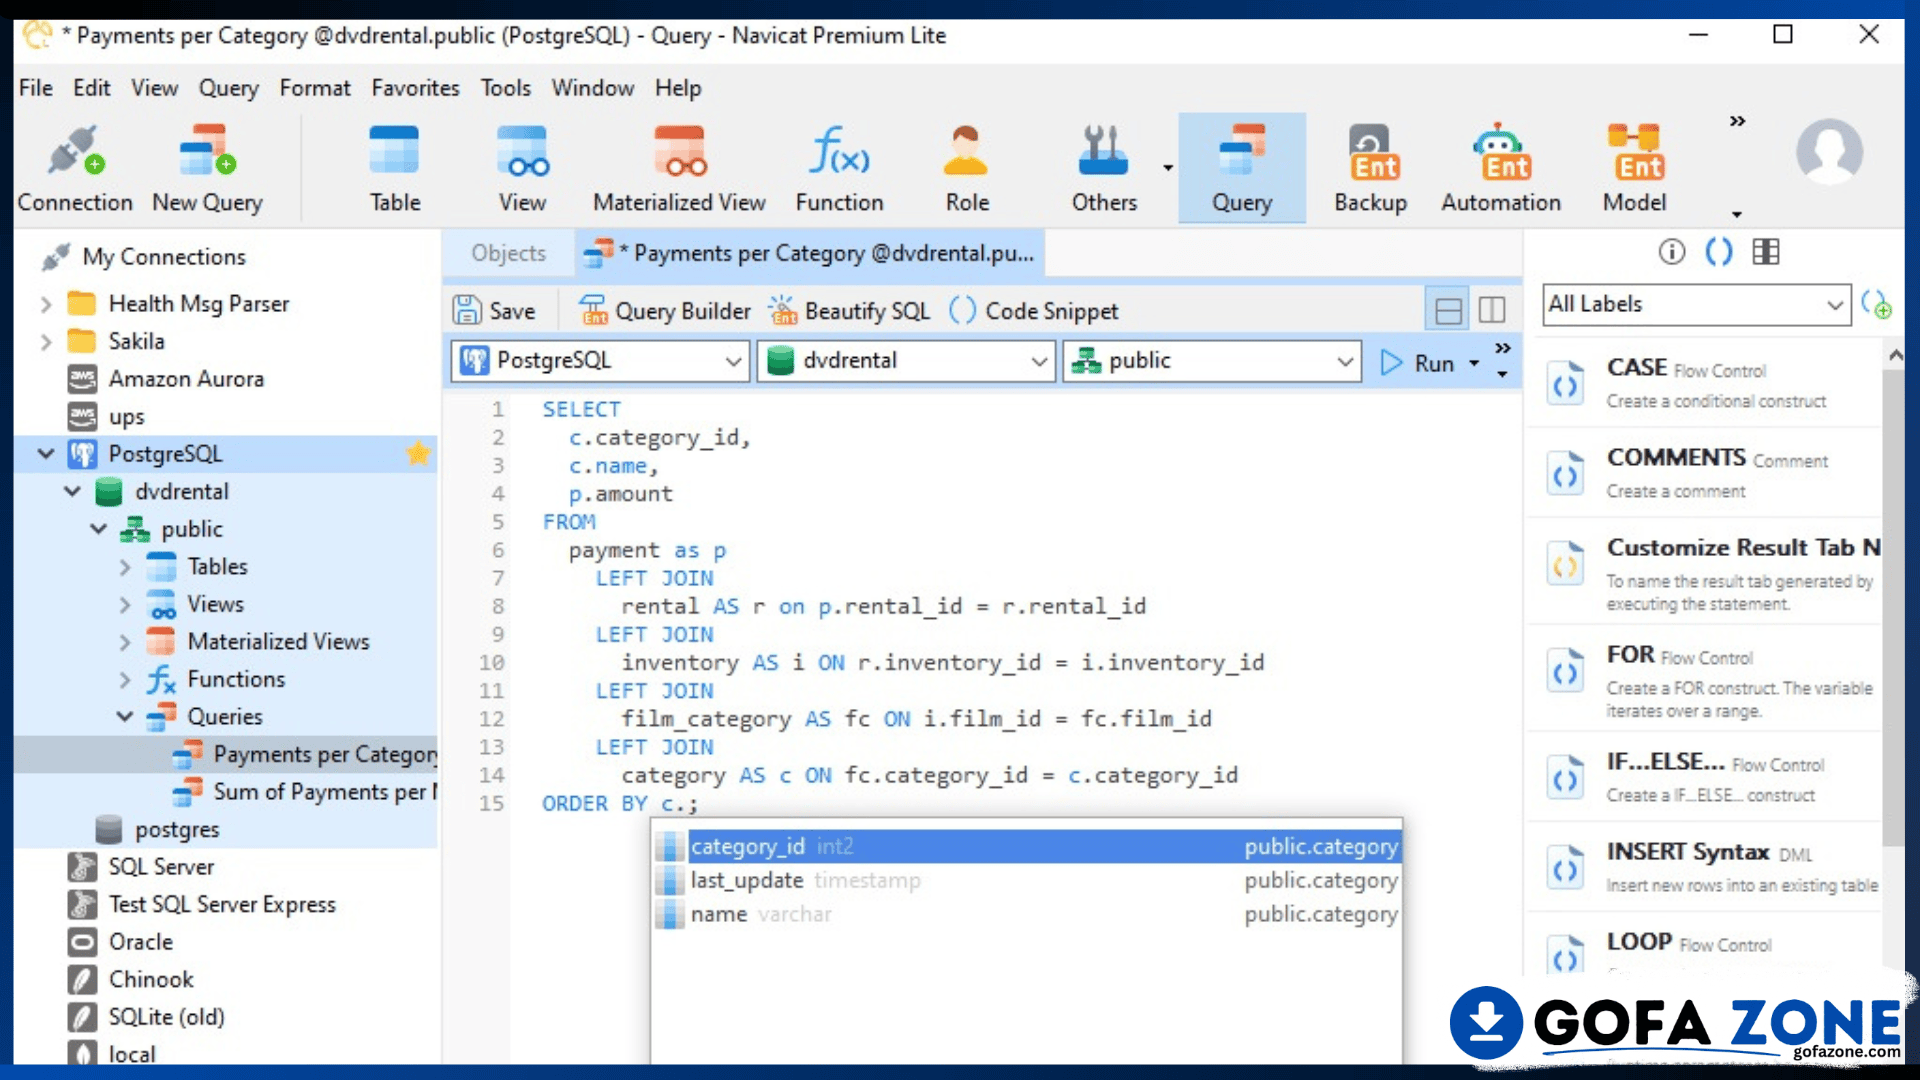Open the Role toolbar icon
The height and width of the screenshot is (1080, 1920).
[x=967, y=168]
